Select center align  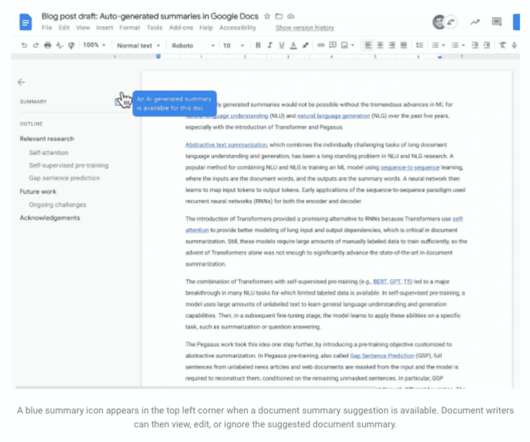380,45
